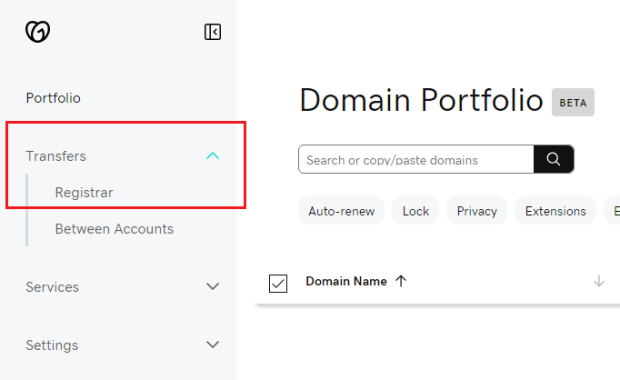
Task: Apply the Auto-renew filter chip
Action: click(x=341, y=211)
